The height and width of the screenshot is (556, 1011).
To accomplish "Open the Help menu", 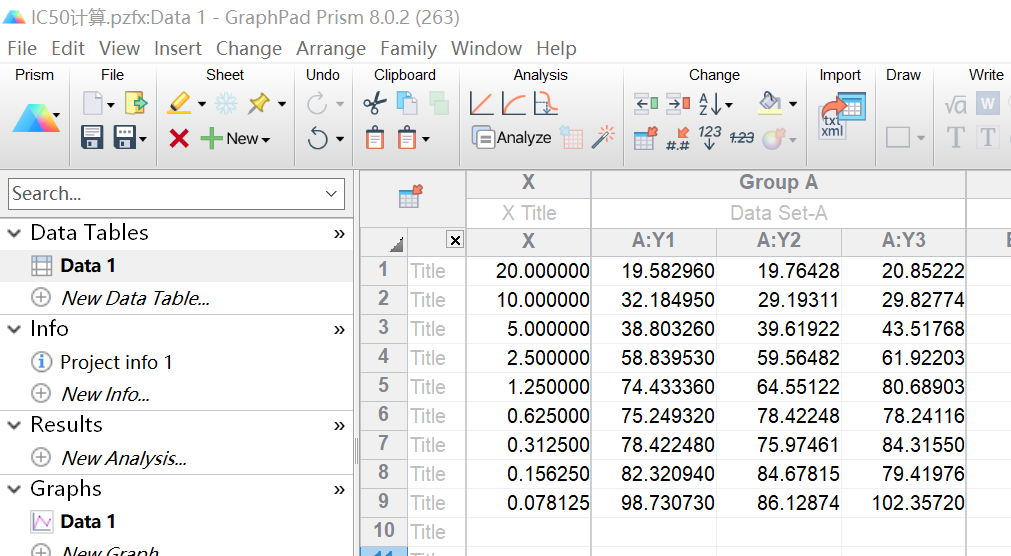I will 556,48.
